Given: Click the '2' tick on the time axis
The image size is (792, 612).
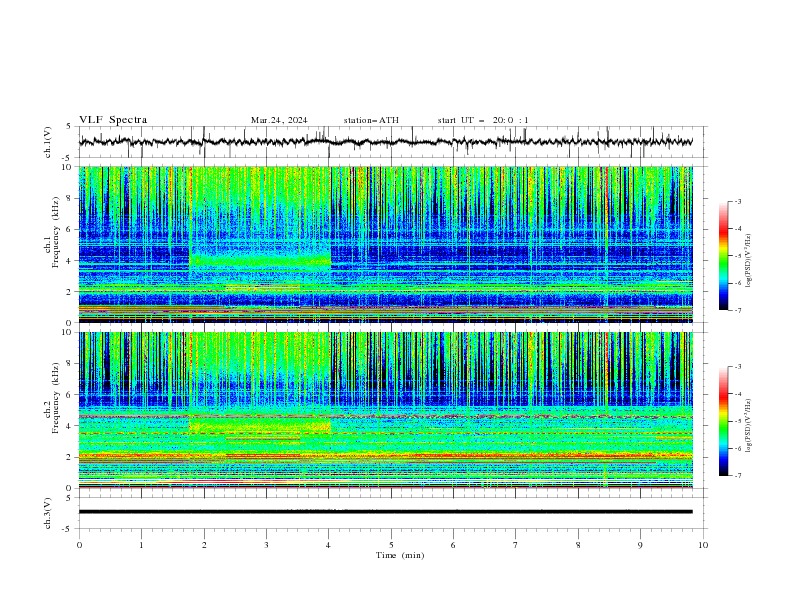Looking at the screenshot, I should pyautogui.click(x=204, y=545).
